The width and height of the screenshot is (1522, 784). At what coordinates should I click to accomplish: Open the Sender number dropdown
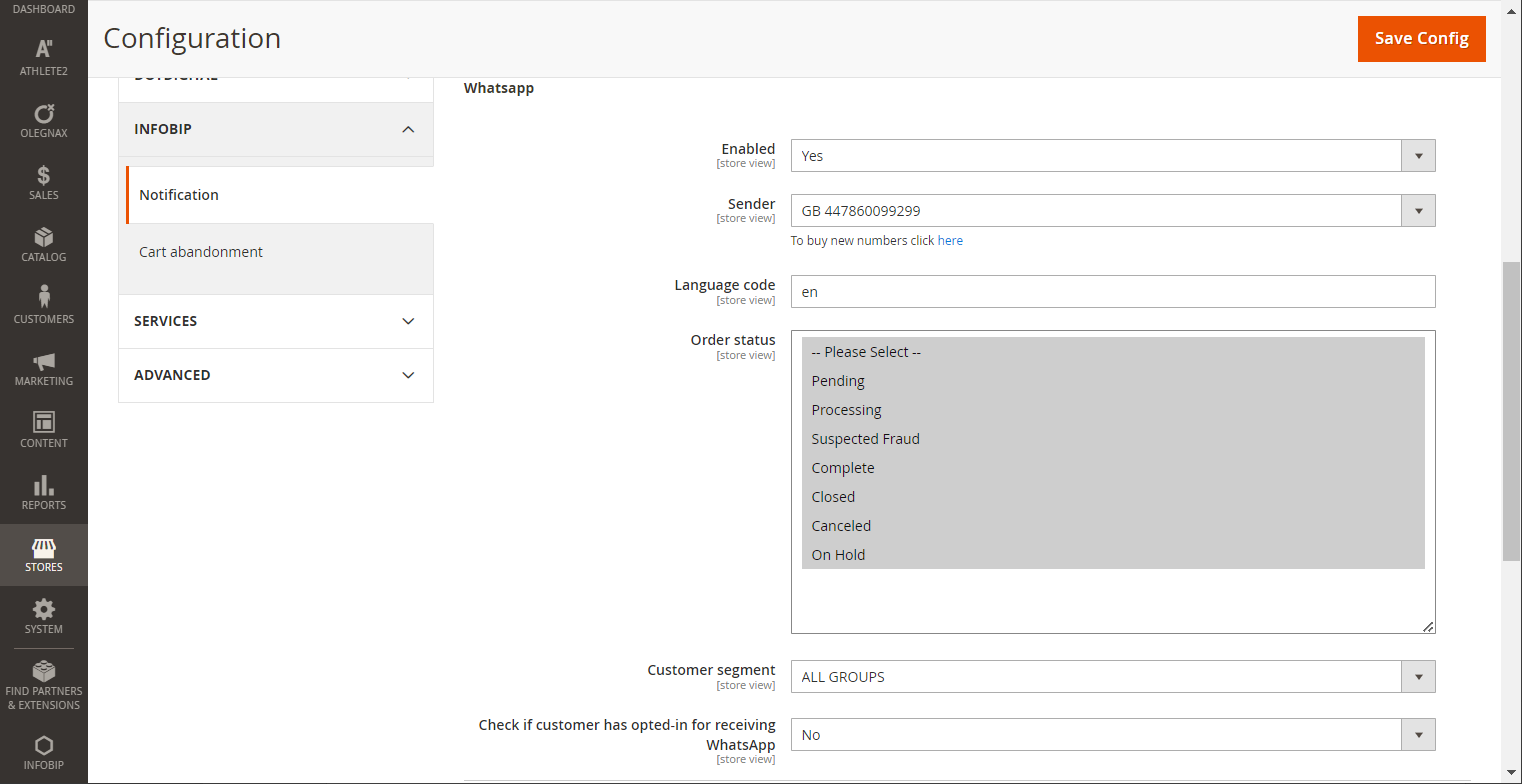[x=1112, y=211]
